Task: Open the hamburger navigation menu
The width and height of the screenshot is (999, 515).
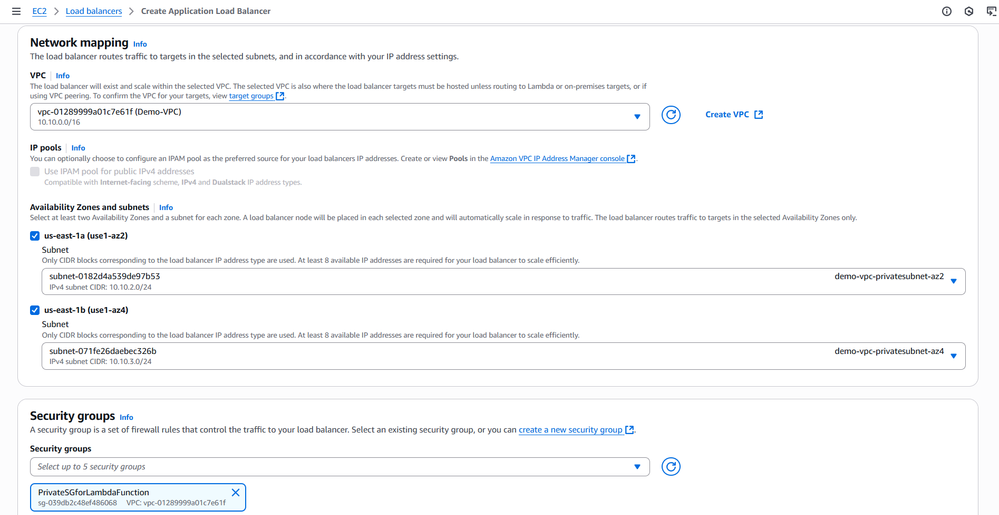Action: (16, 11)
